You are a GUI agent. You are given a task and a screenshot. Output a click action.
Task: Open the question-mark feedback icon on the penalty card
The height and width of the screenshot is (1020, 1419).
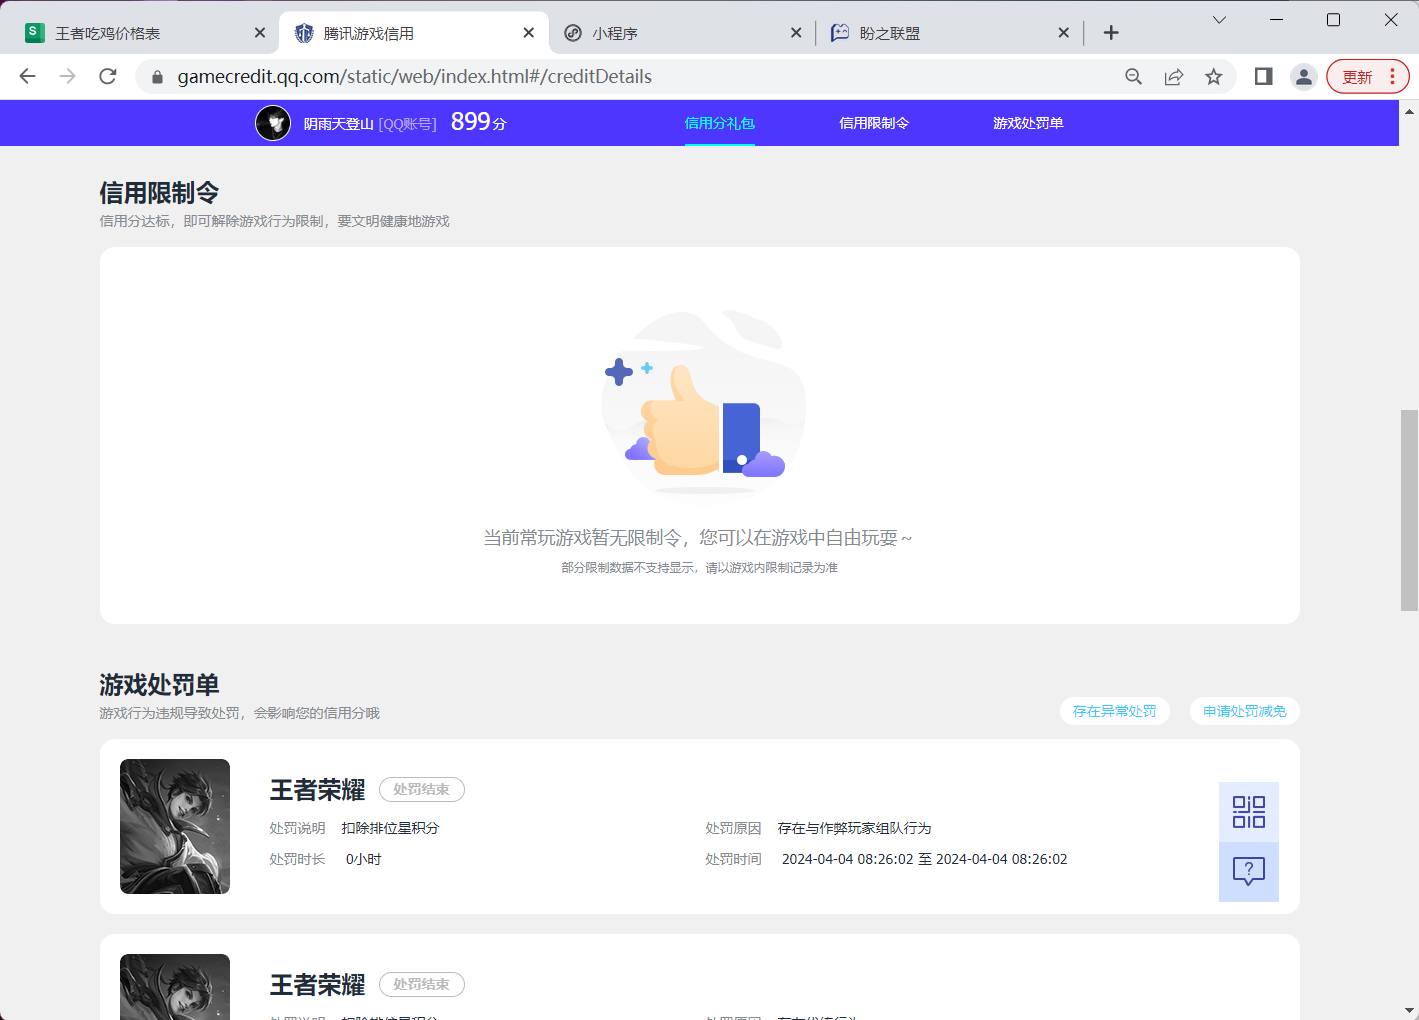click(x=1248, y=871)
